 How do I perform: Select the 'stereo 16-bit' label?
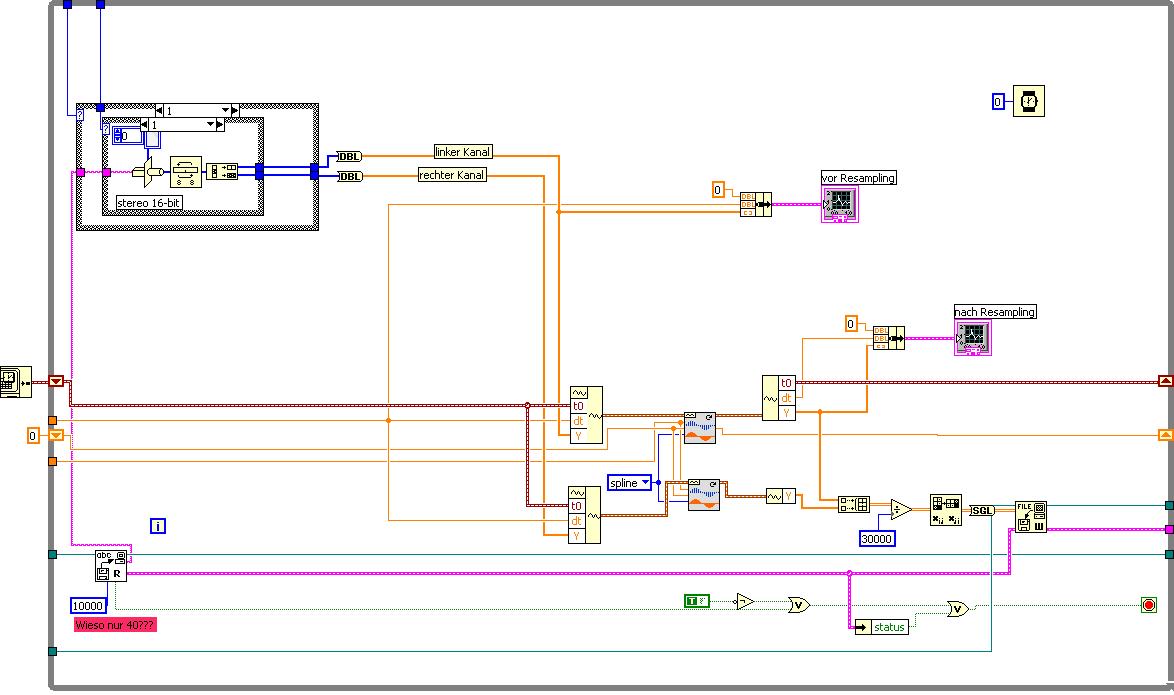point(149,203)
